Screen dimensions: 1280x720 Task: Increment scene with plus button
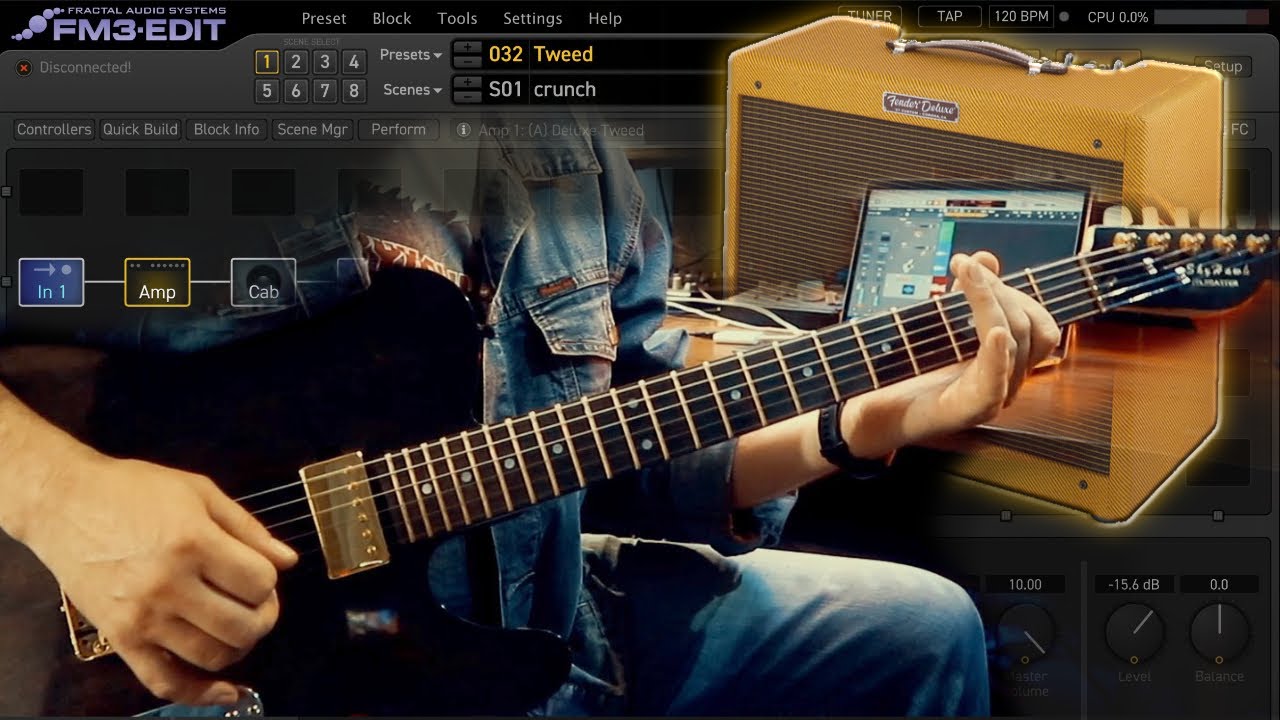pos(467,82)
